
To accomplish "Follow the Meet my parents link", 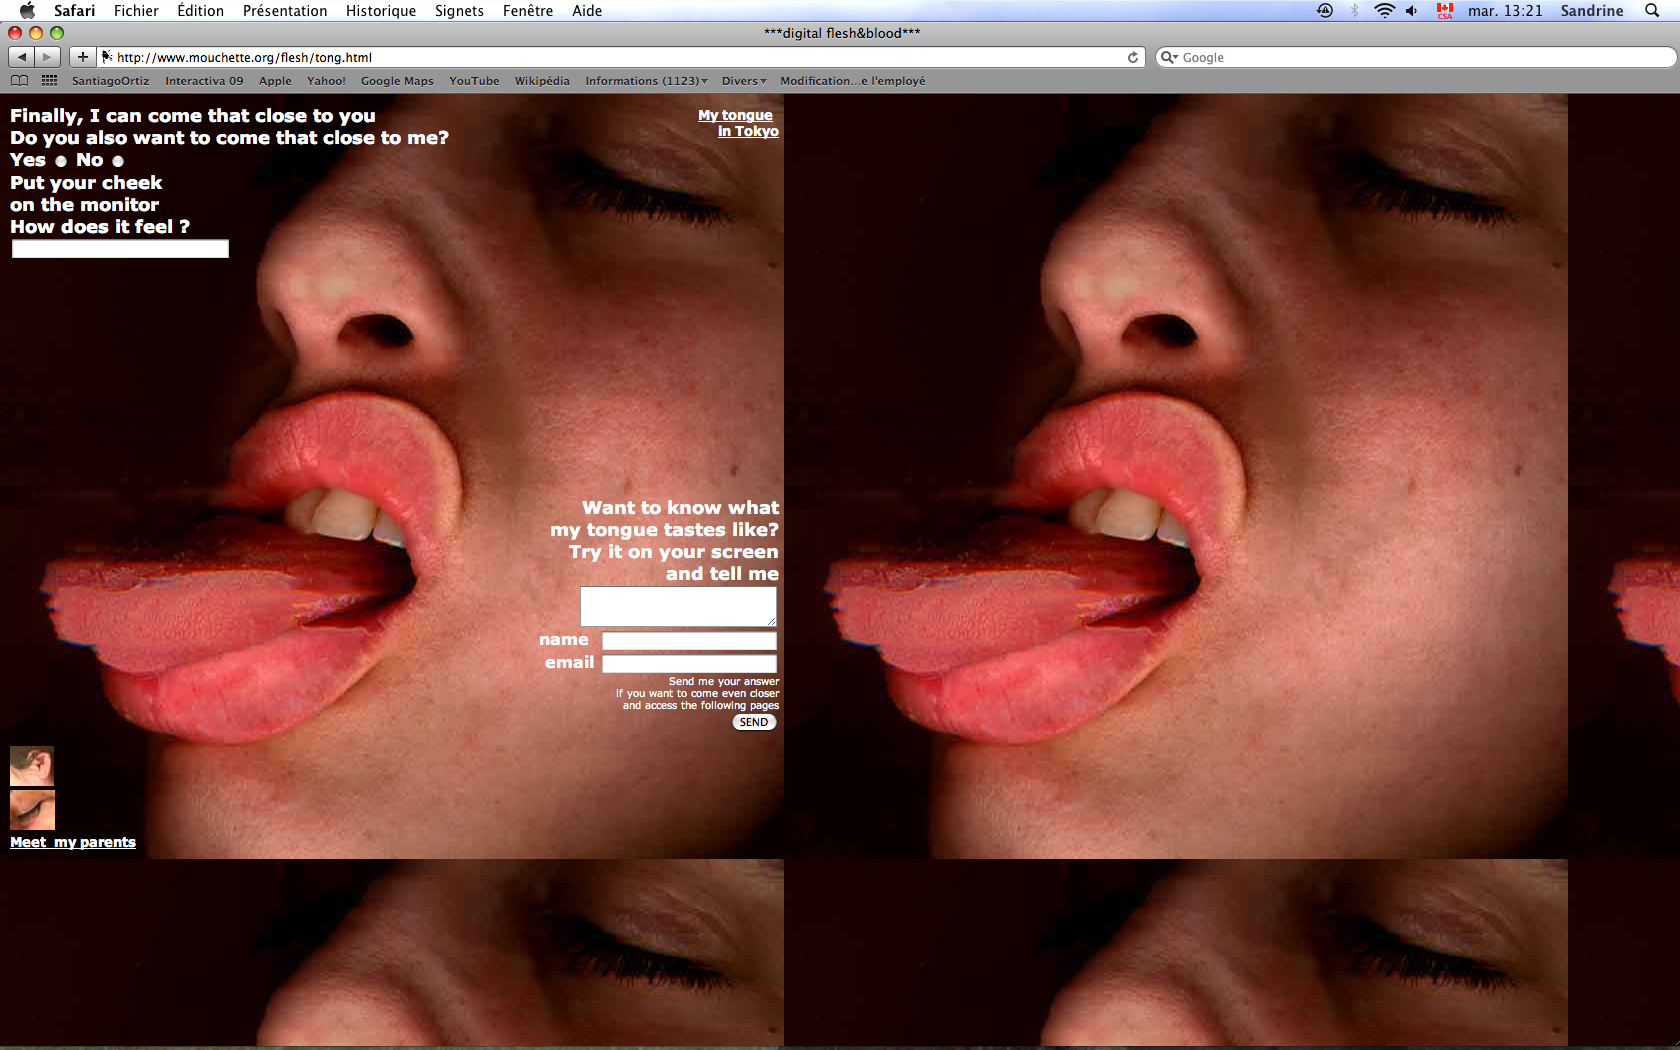I will point(72,842).
